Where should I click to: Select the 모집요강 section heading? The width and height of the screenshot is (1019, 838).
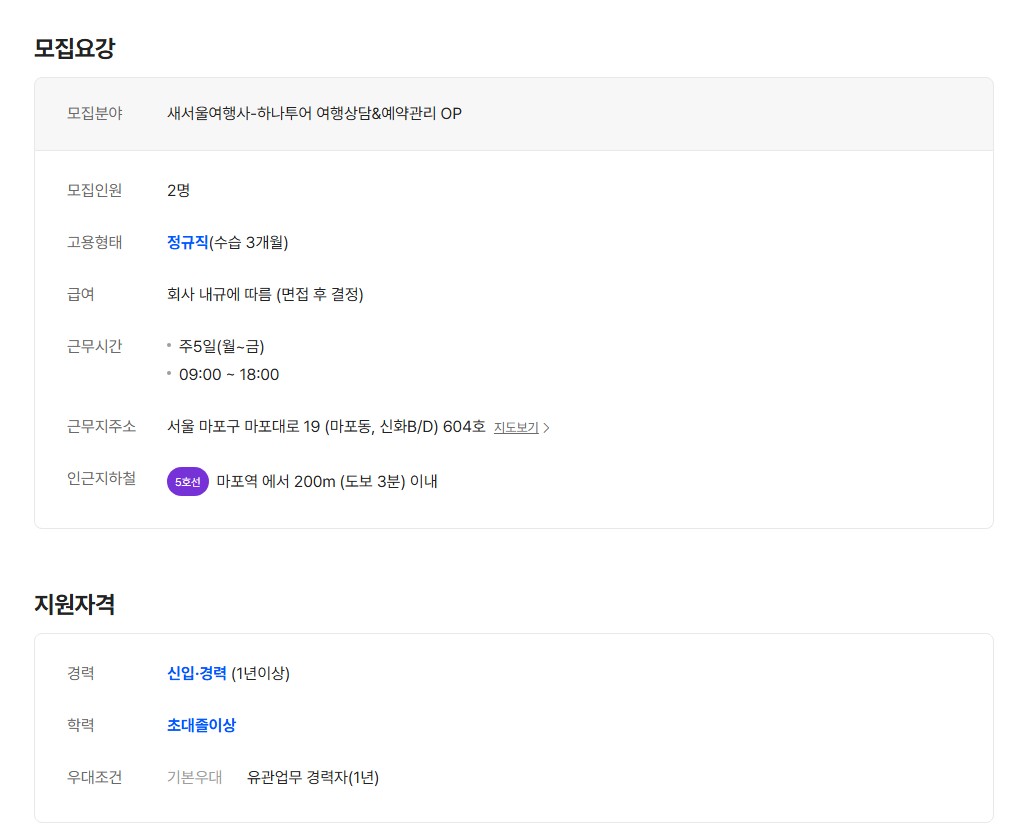click(75, 48)
